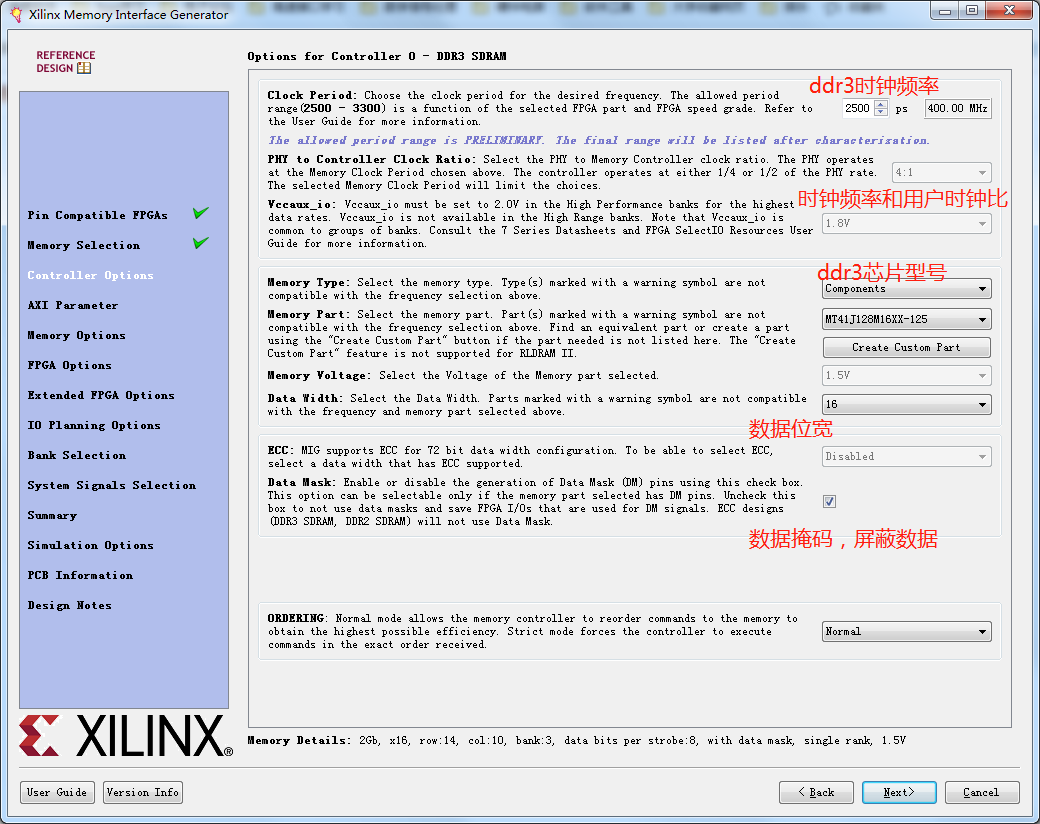Open the User Guide

pos(57,791)
